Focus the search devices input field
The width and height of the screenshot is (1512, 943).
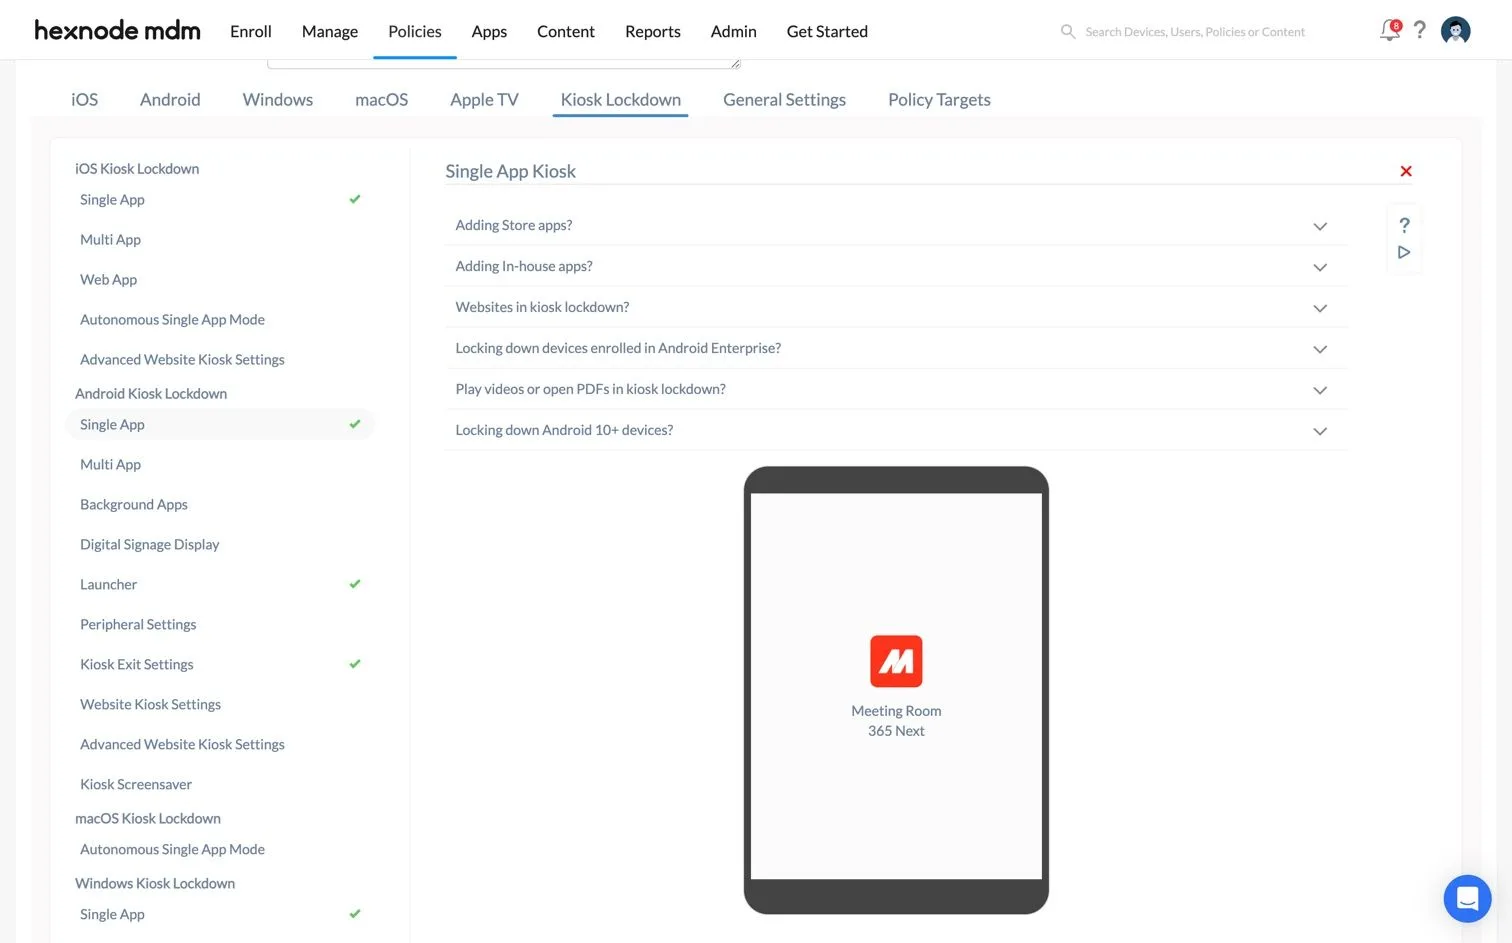point(1195,32)
